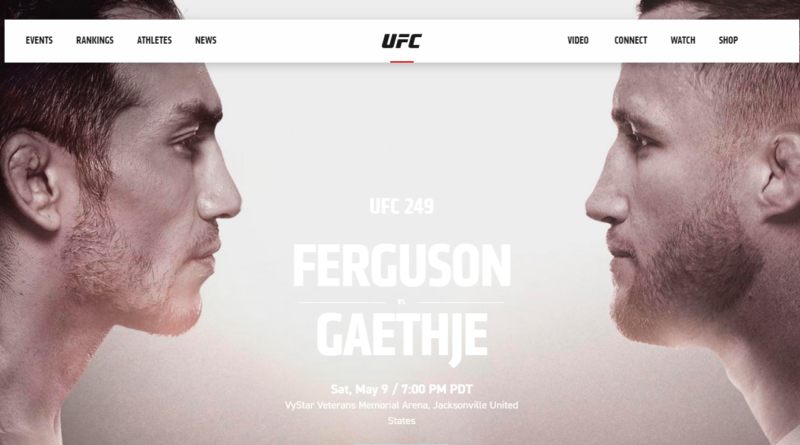Open the NEWS navigation item
Viewport: 800px width, 445px height.
[x=206, y=40]
